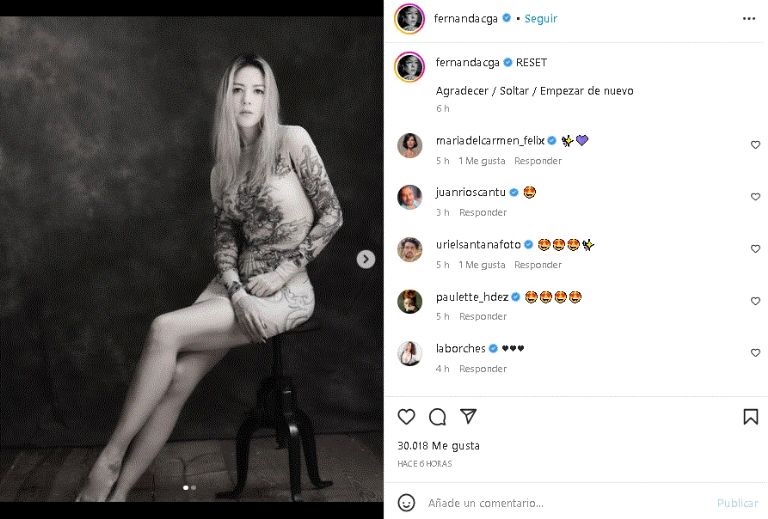Open the comment bubble icon
The width and height of the screenshot is (768, 519).
point(437,417)
